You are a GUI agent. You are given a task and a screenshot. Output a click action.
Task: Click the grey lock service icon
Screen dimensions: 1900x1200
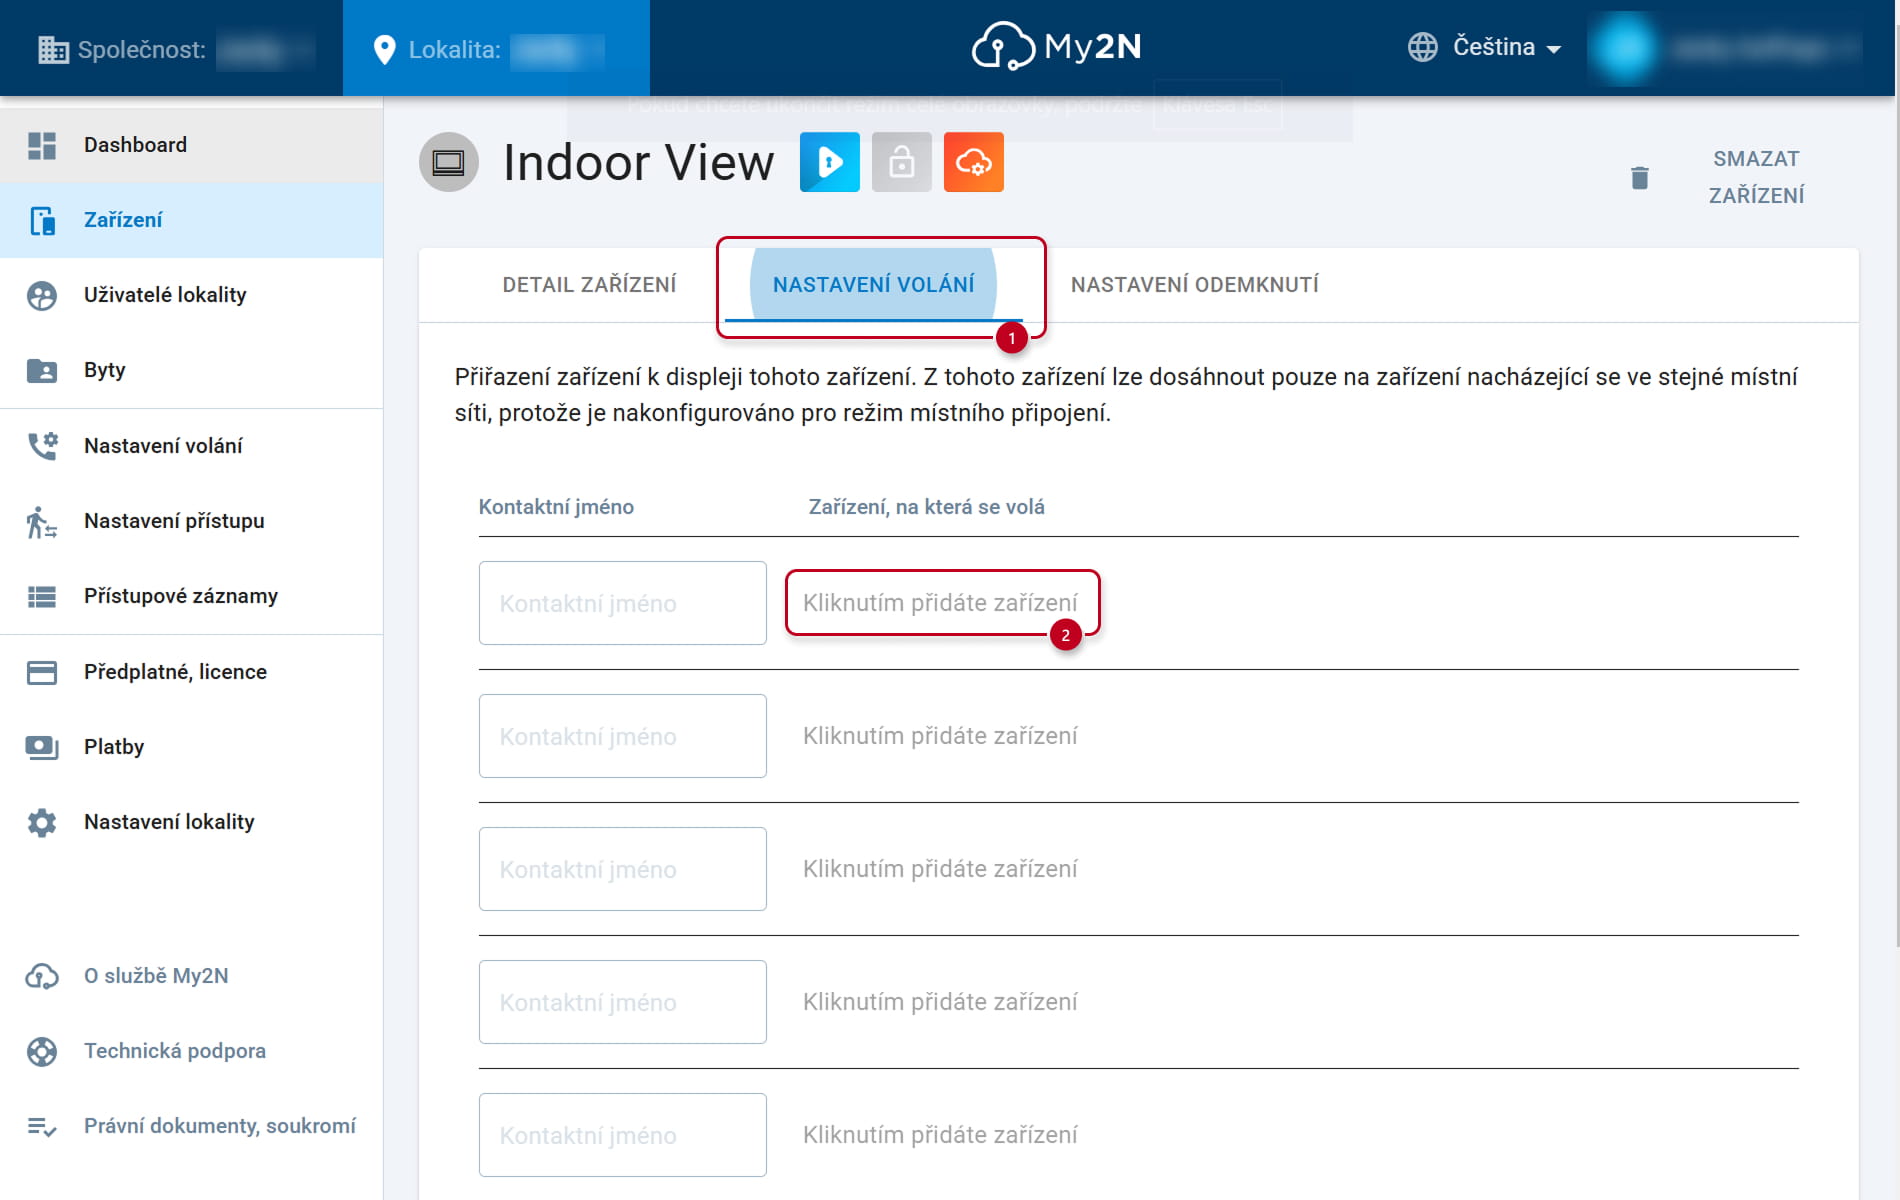coord(902,162)
